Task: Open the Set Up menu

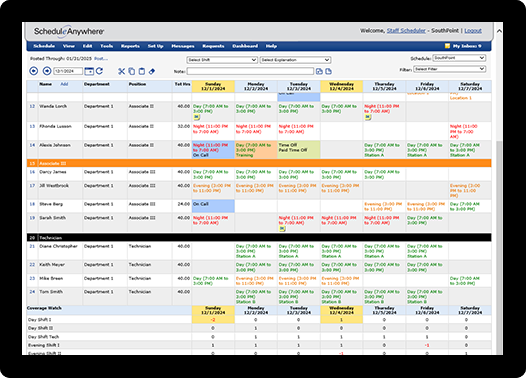Action: 155,46
